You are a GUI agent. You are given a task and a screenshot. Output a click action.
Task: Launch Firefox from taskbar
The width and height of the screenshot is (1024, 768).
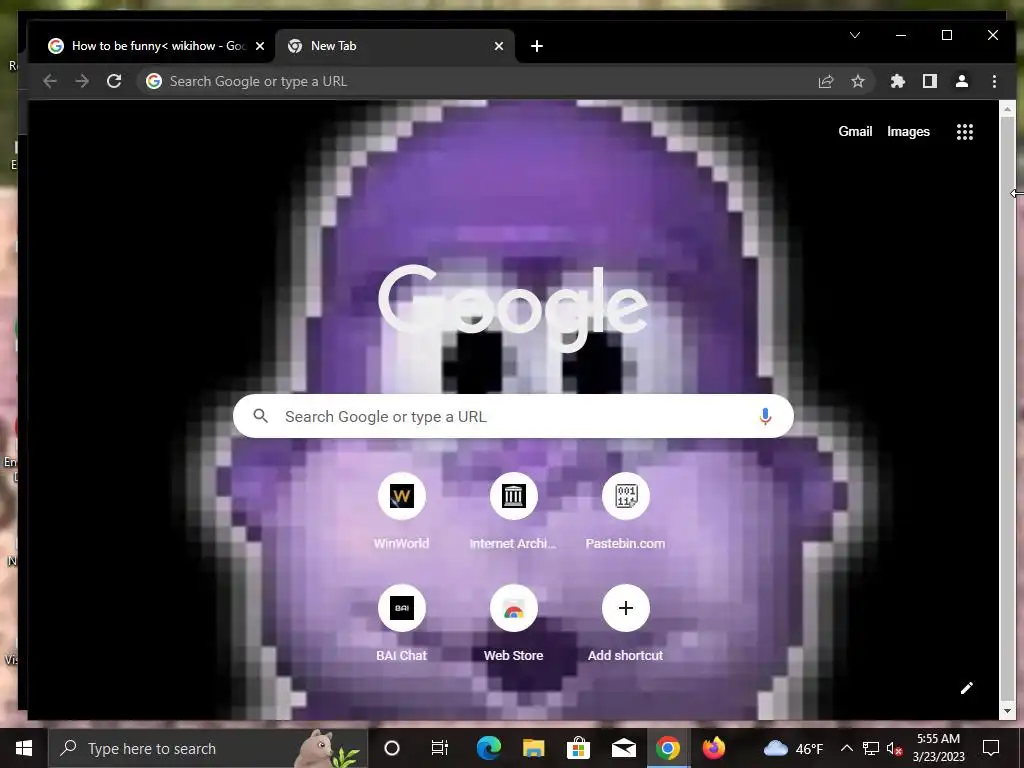pyautogui.click(x=713, y=748)
